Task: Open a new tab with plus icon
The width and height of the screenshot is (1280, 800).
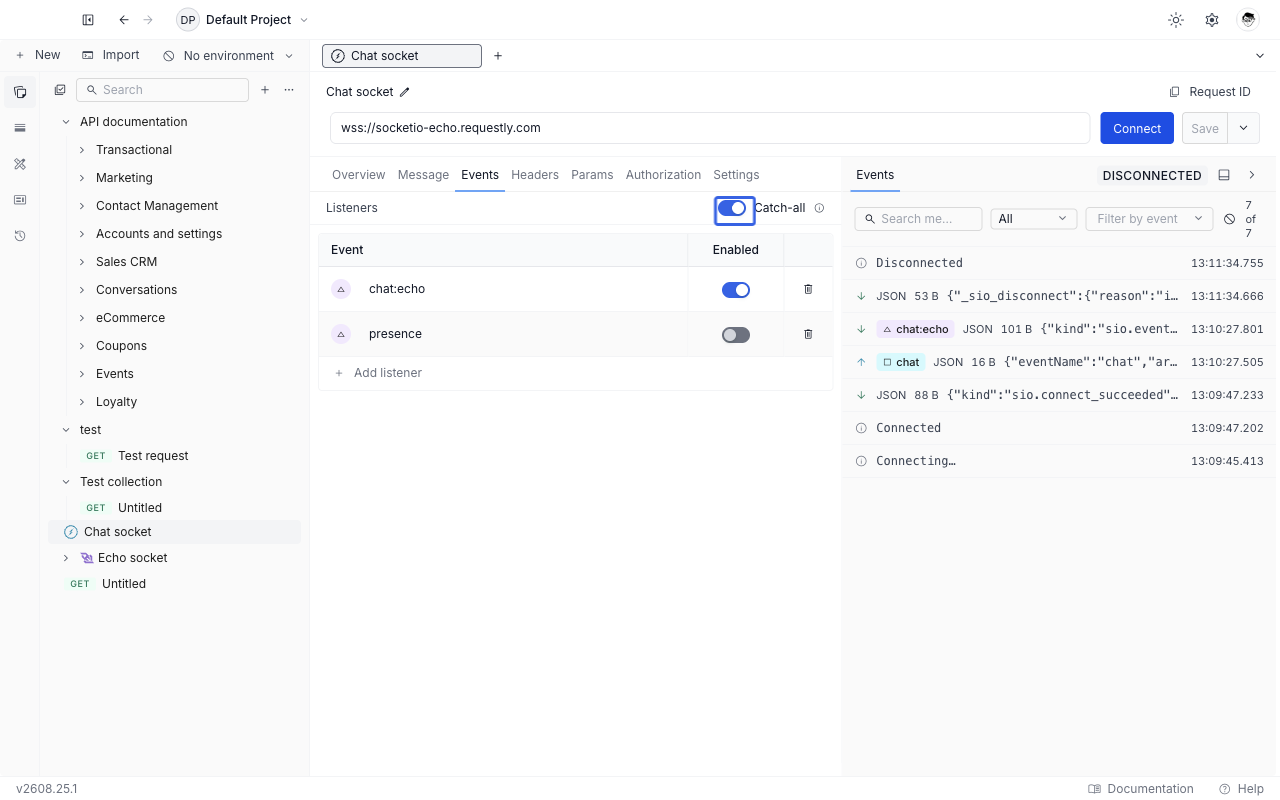Action: click(x=498, y=56)
